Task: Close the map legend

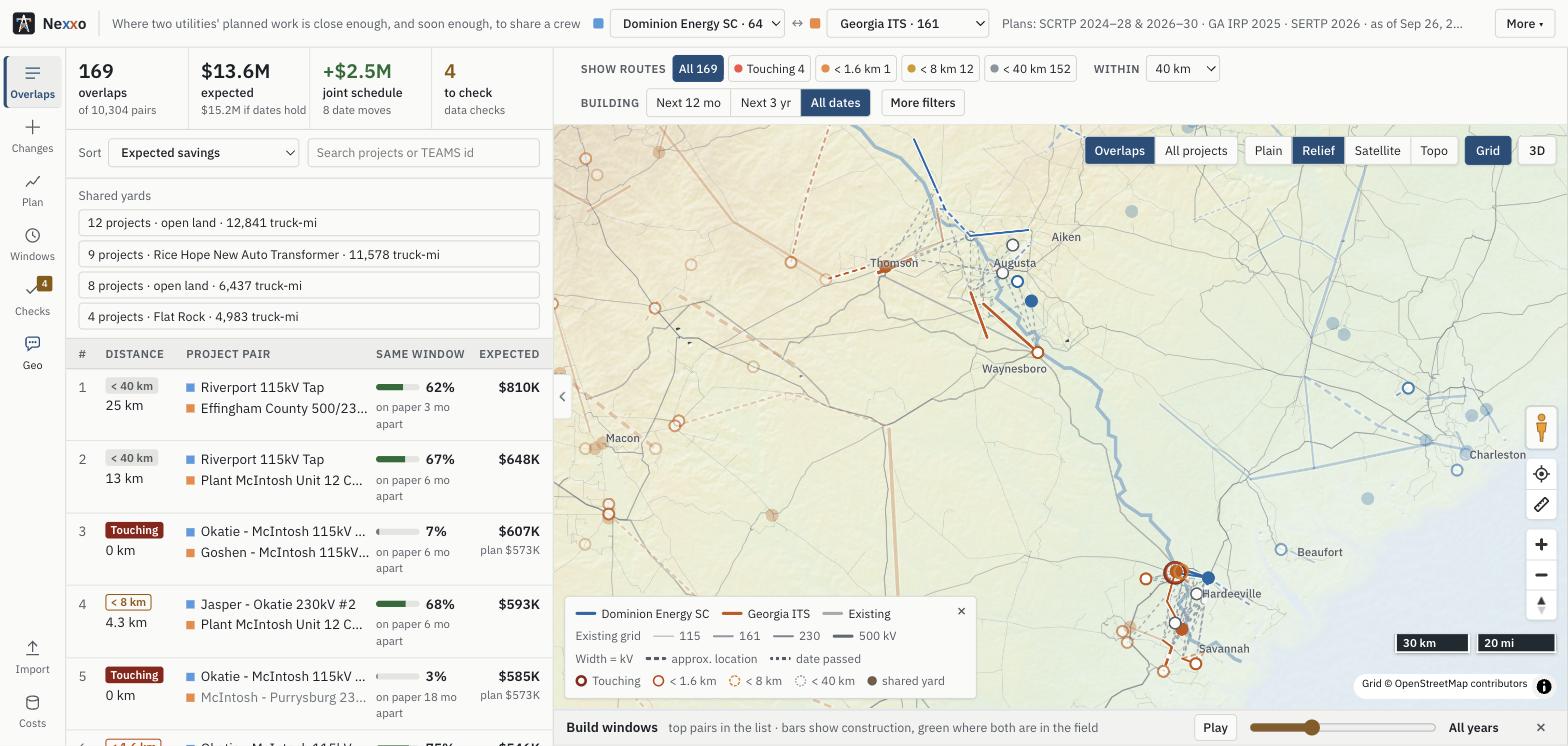Action: coord(961,611)
